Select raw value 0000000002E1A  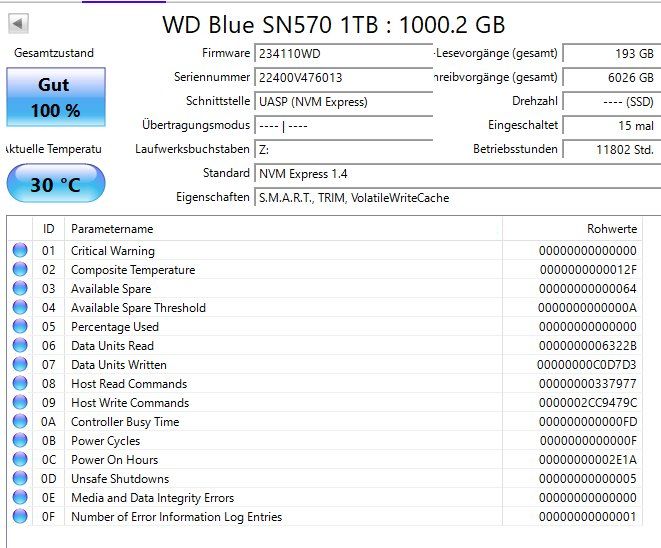click(588, 459)
